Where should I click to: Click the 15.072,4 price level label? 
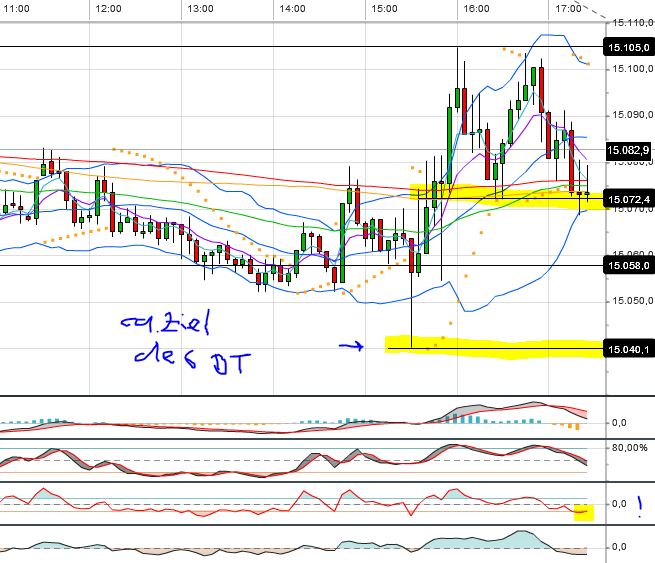(x=629, y=199)
